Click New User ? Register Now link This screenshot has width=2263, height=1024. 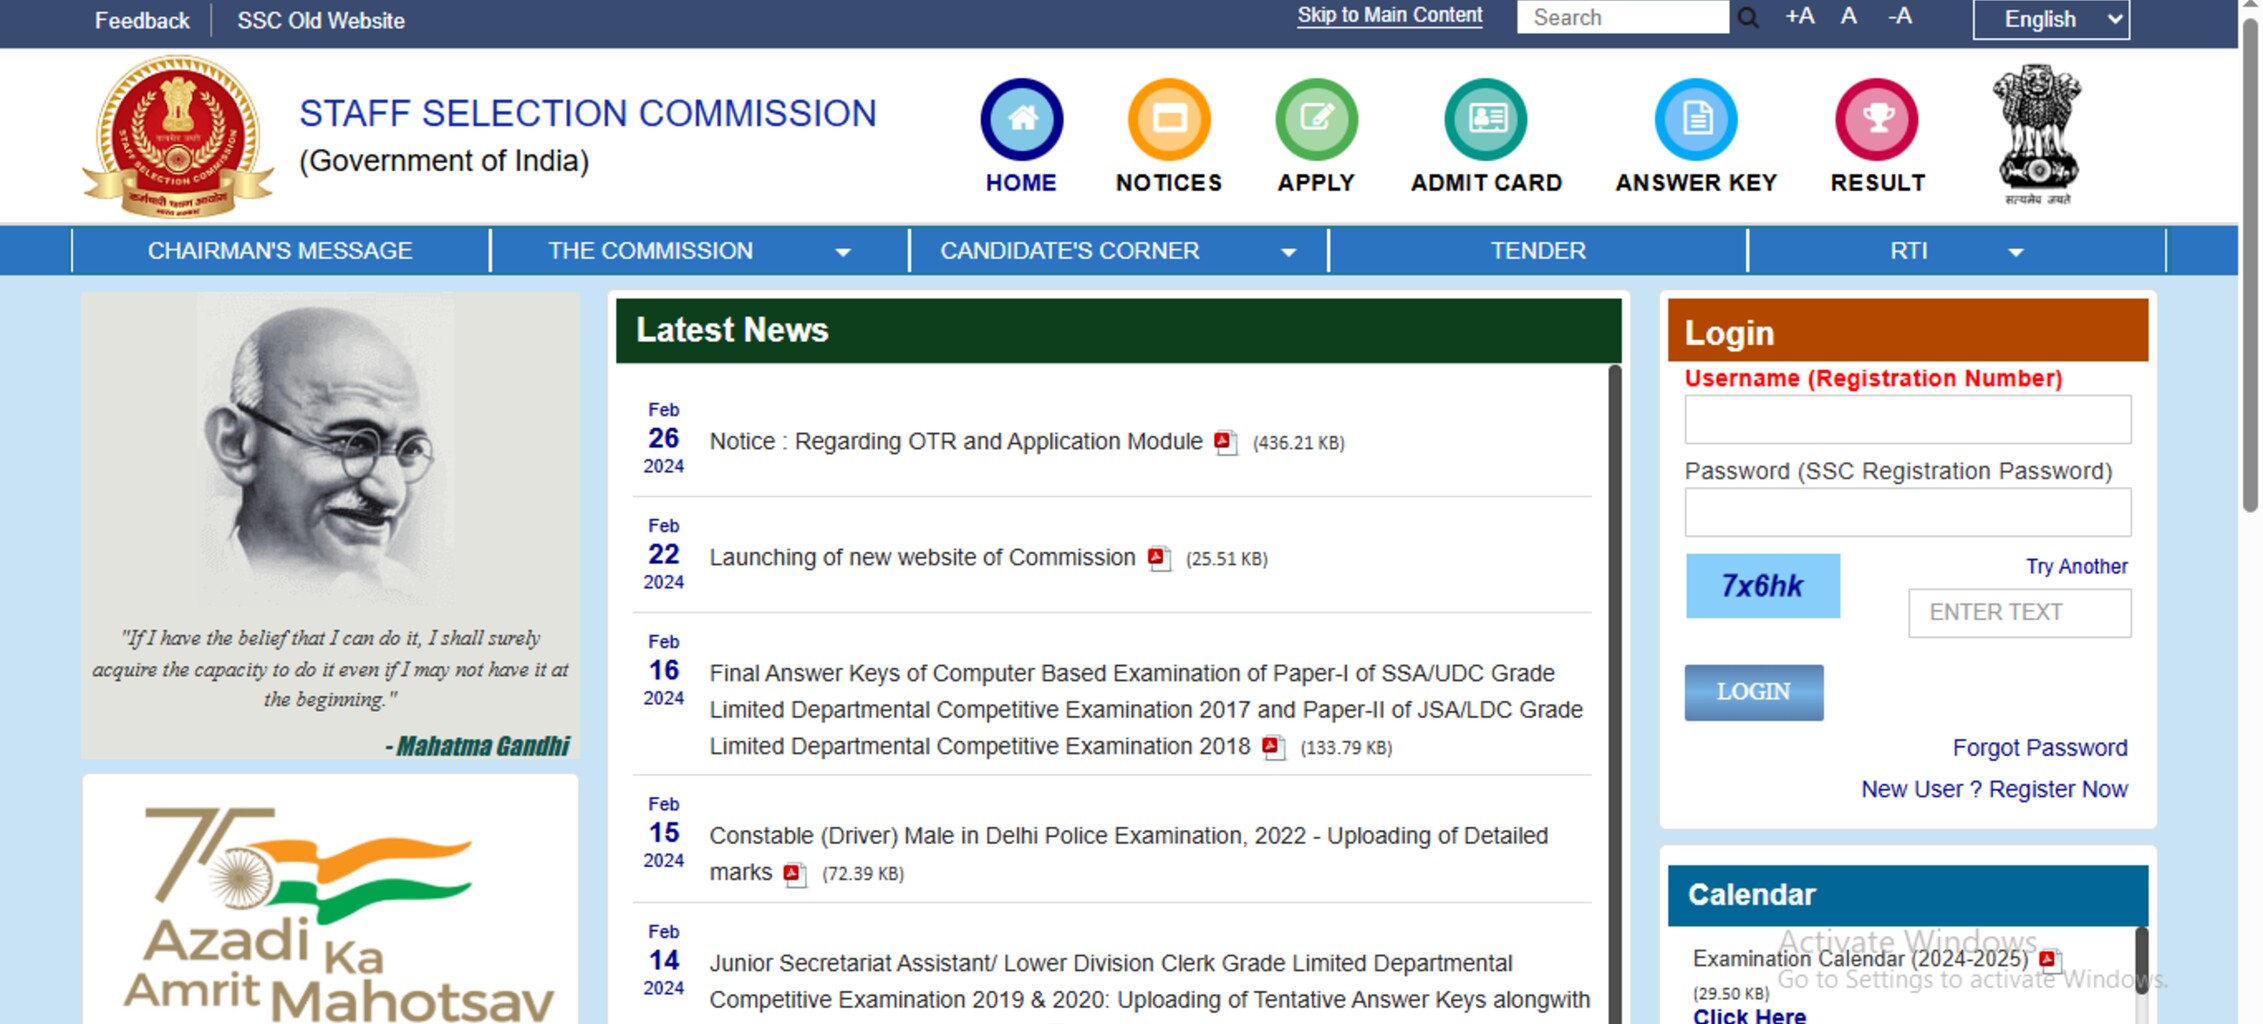(1994, 789)
